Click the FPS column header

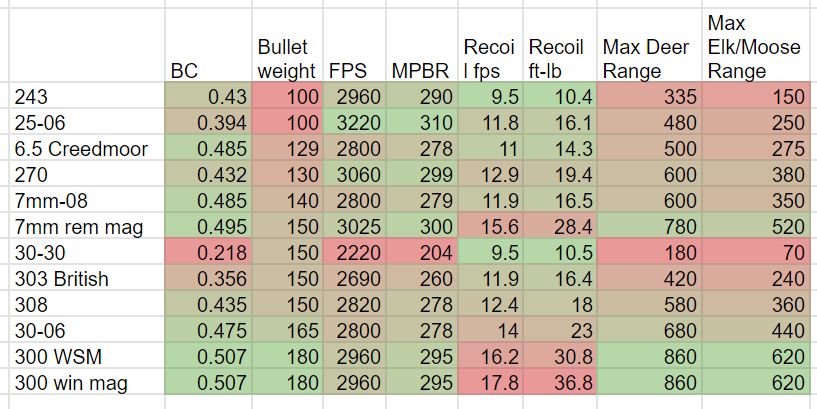pos(355,45)
